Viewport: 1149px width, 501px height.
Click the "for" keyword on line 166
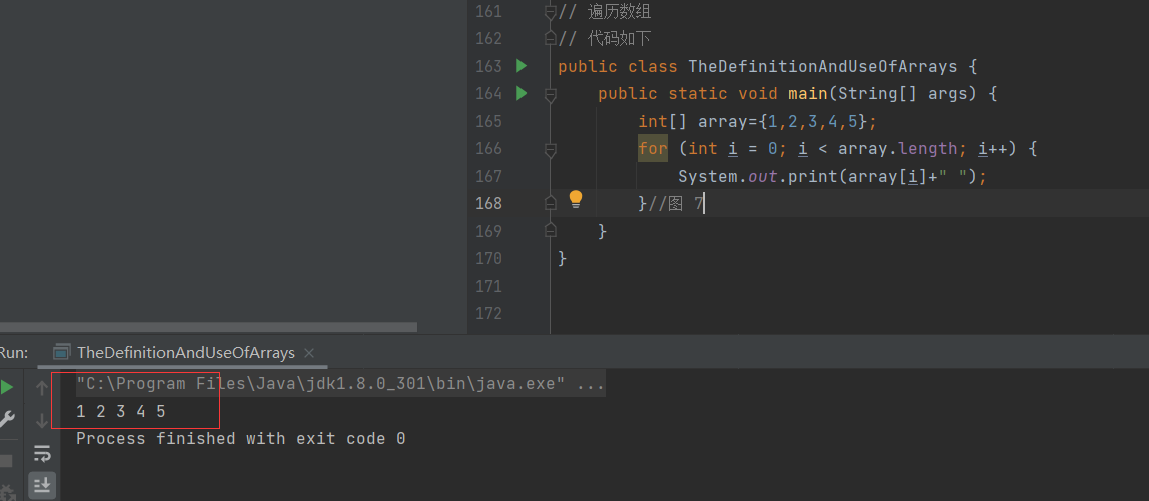(x=653, y=149)
